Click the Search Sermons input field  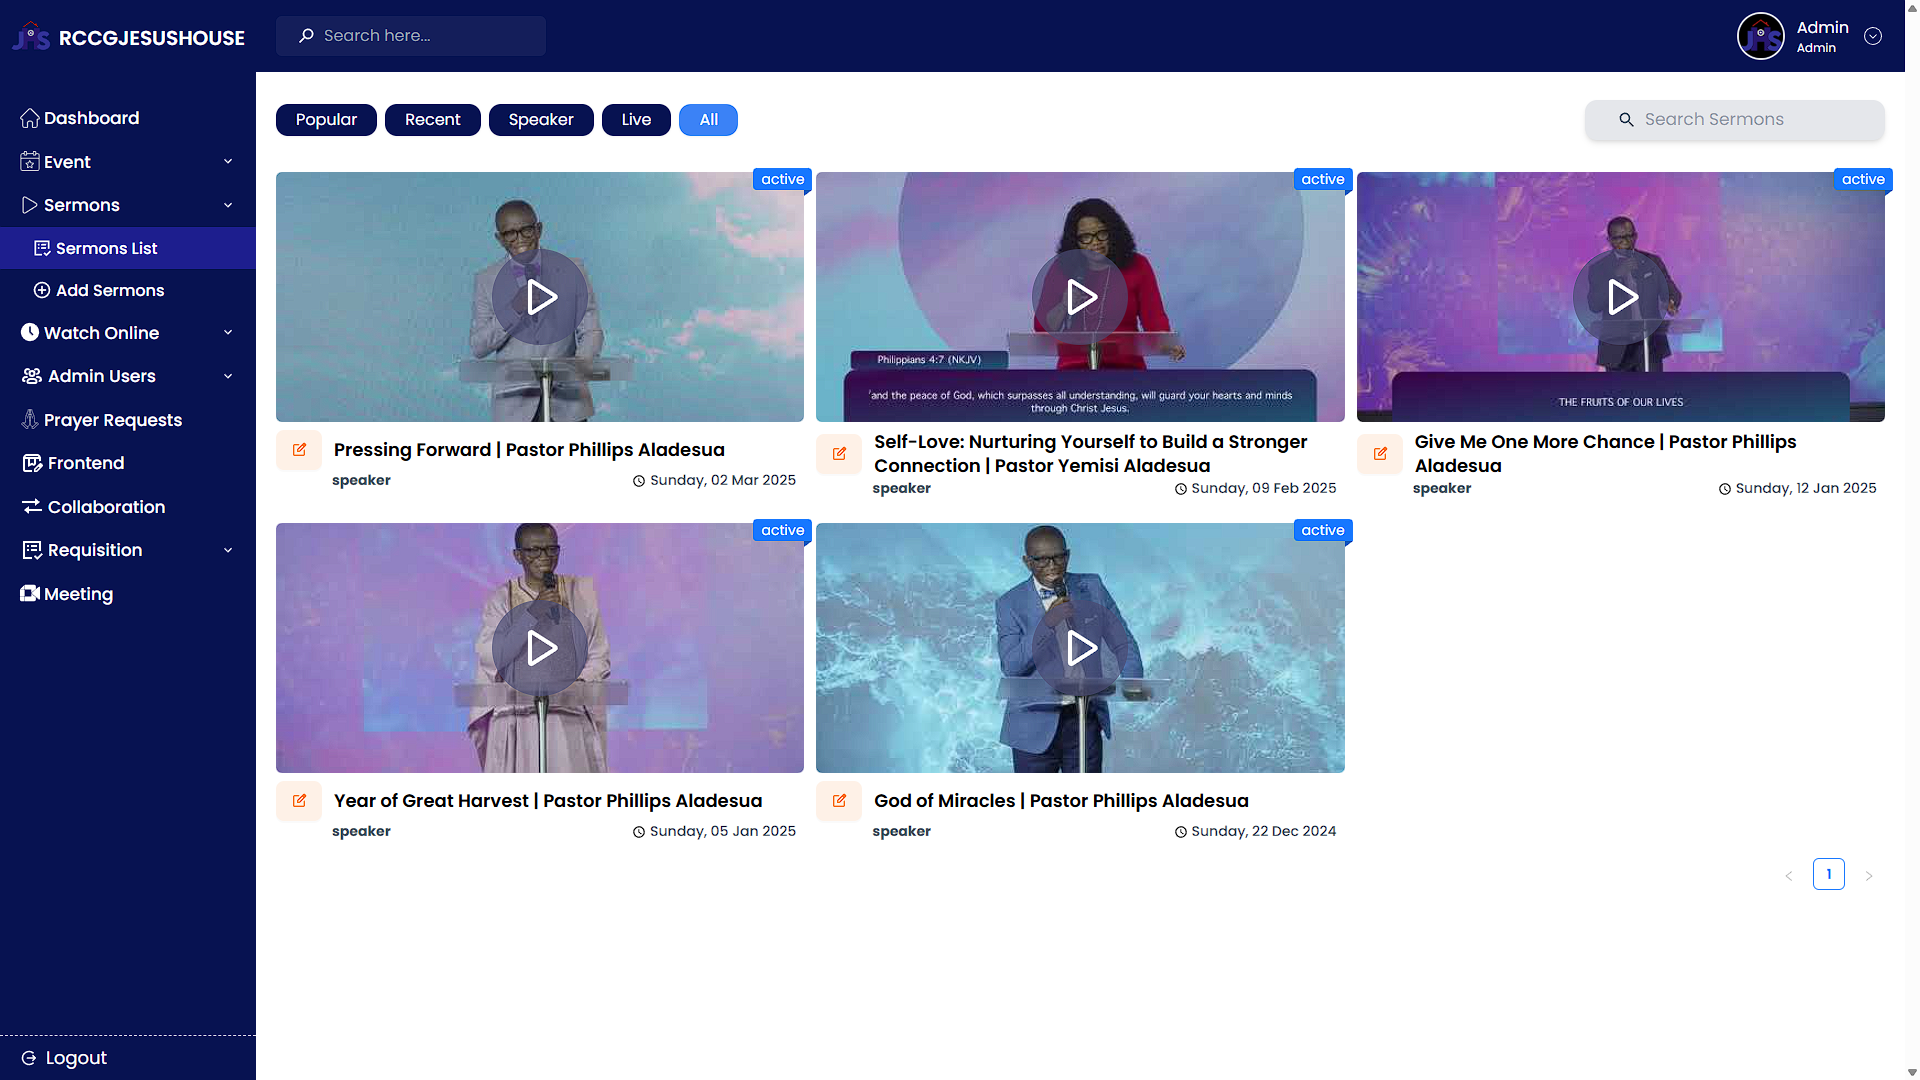coord(1740,119)
